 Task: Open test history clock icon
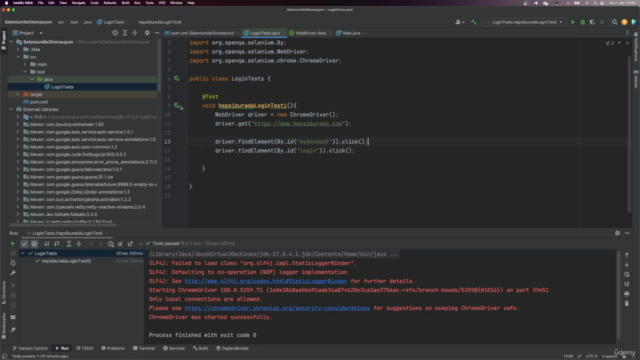pos(111,244)
